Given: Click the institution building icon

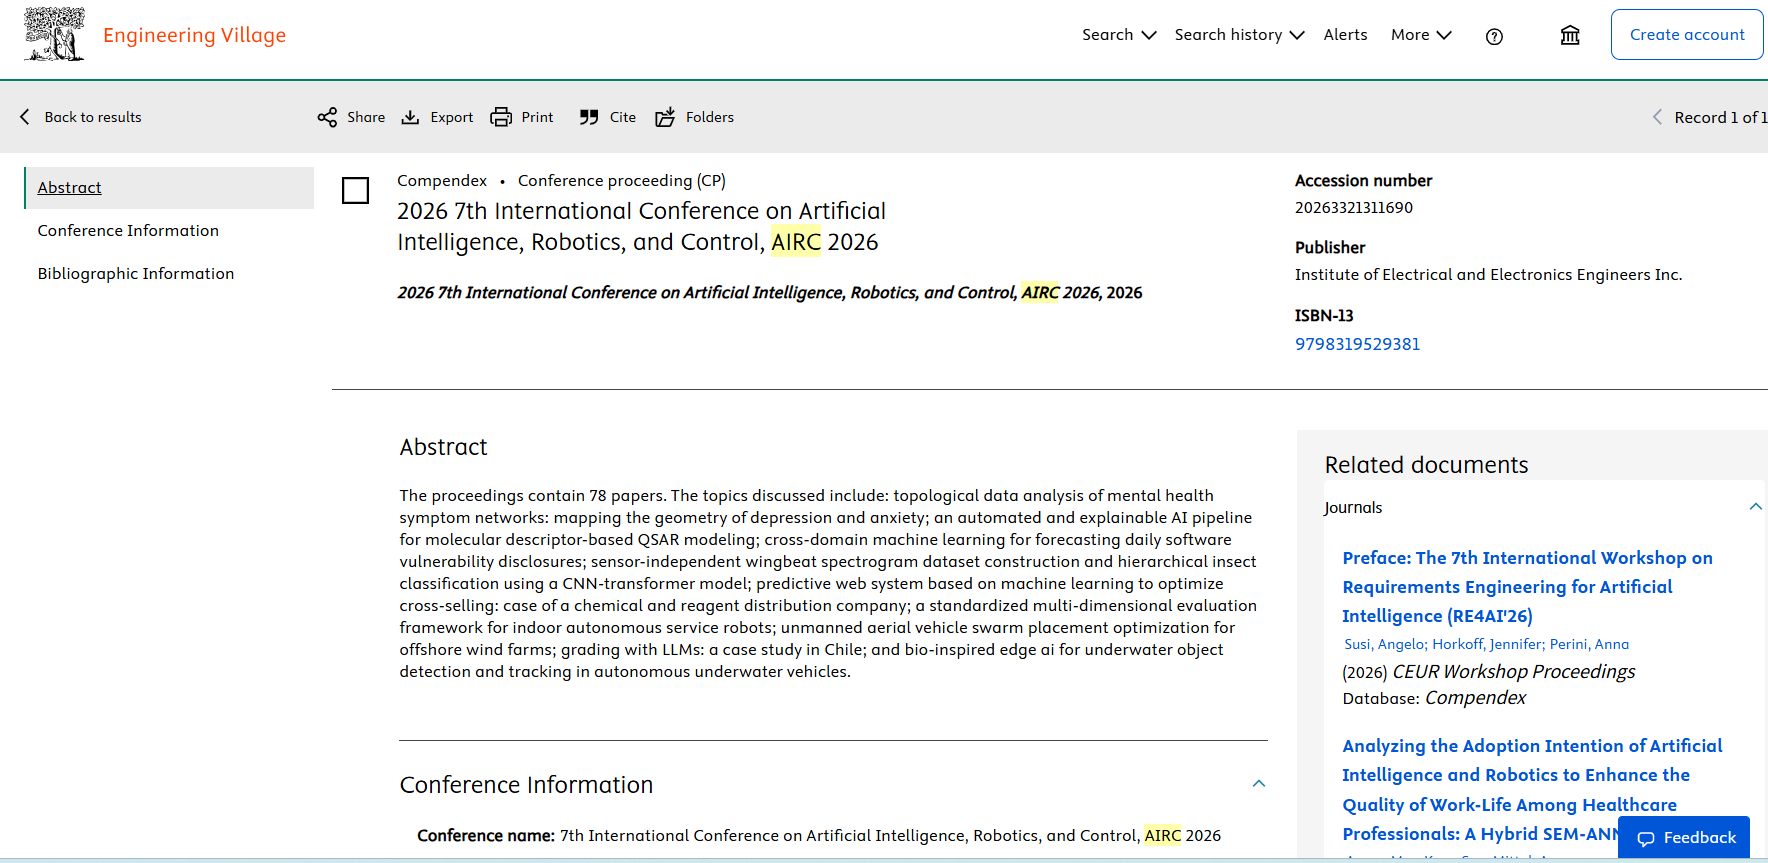Looking at the screenshot, I should coord(1570,35).
